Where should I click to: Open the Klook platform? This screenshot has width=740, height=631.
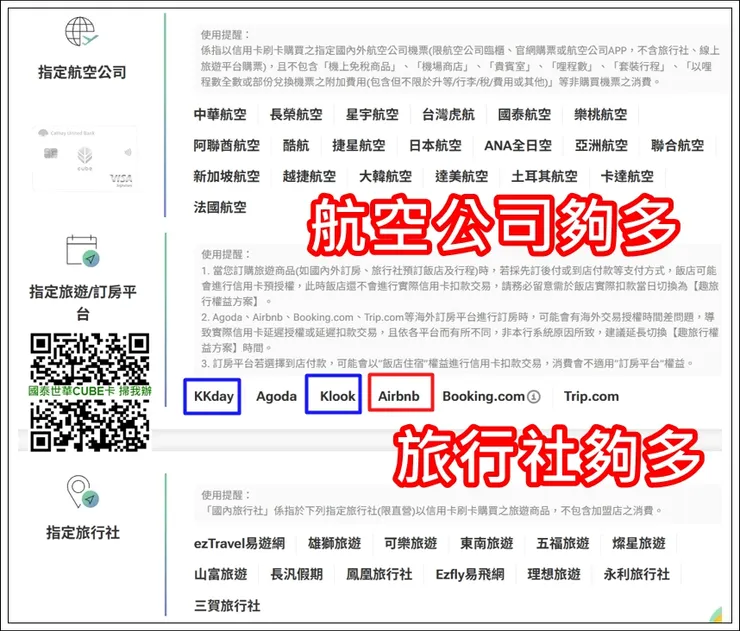tap(337, 396)
